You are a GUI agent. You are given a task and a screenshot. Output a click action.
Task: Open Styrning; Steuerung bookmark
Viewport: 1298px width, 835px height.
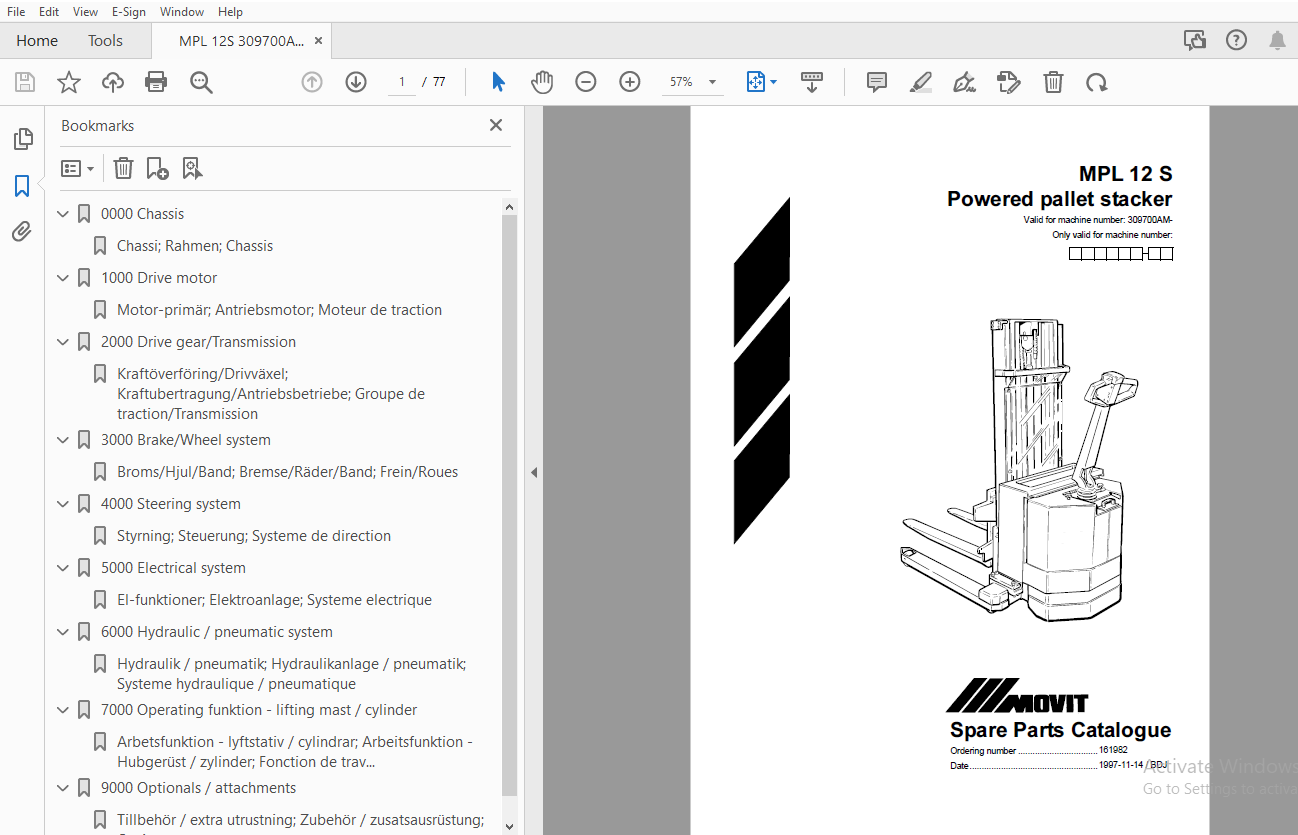[x=254, y=536]
